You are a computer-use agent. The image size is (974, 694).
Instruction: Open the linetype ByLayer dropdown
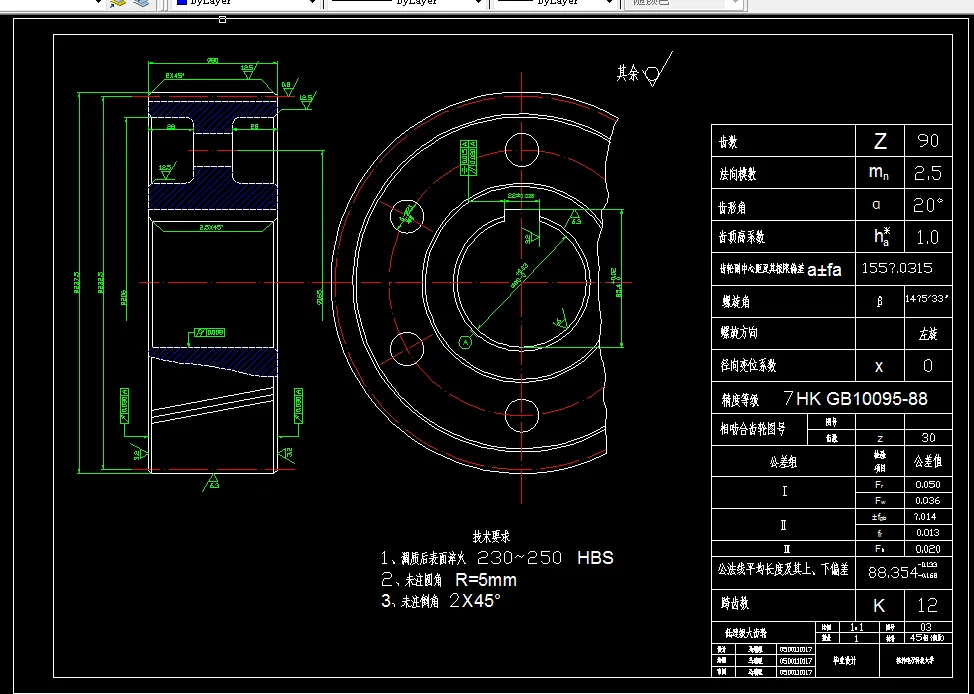click(x=406, y=2)
